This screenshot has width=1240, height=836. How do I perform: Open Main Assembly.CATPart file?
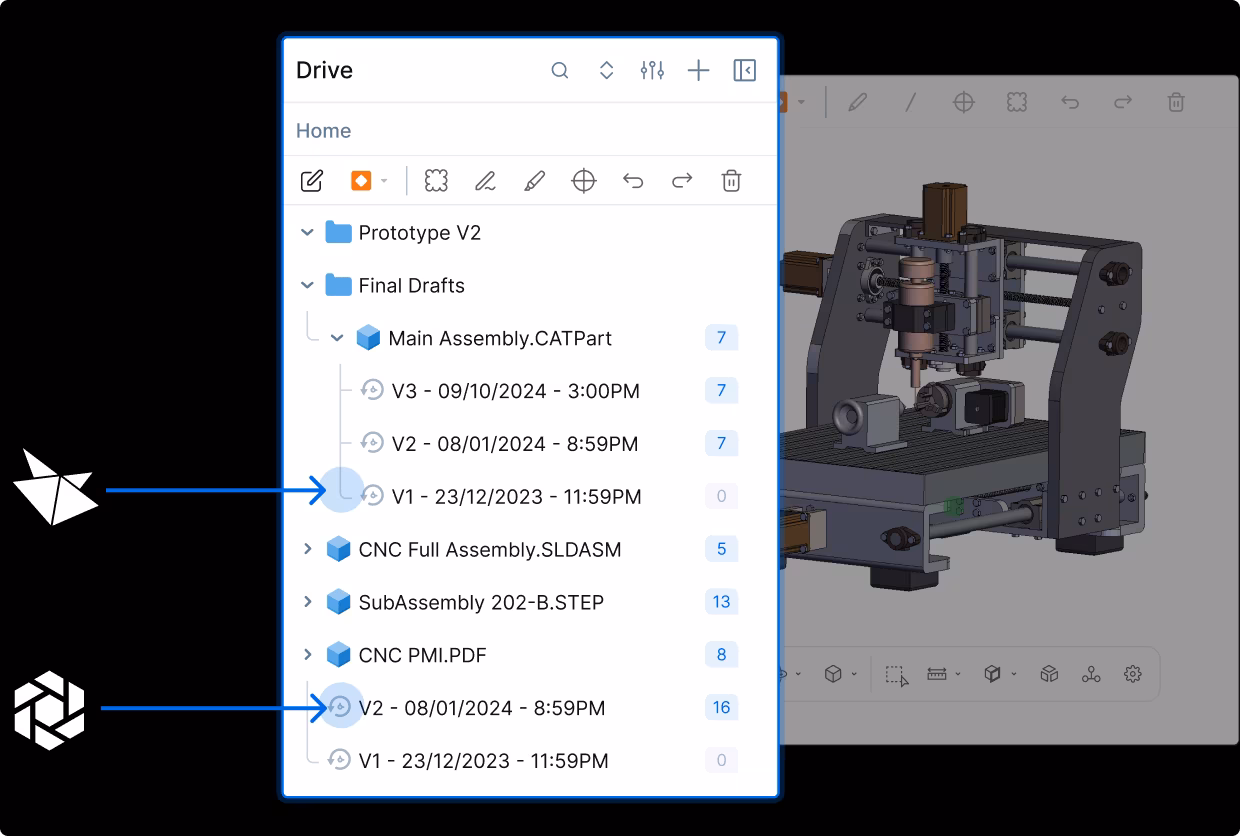pyautogui.click(x=484, y=339)
